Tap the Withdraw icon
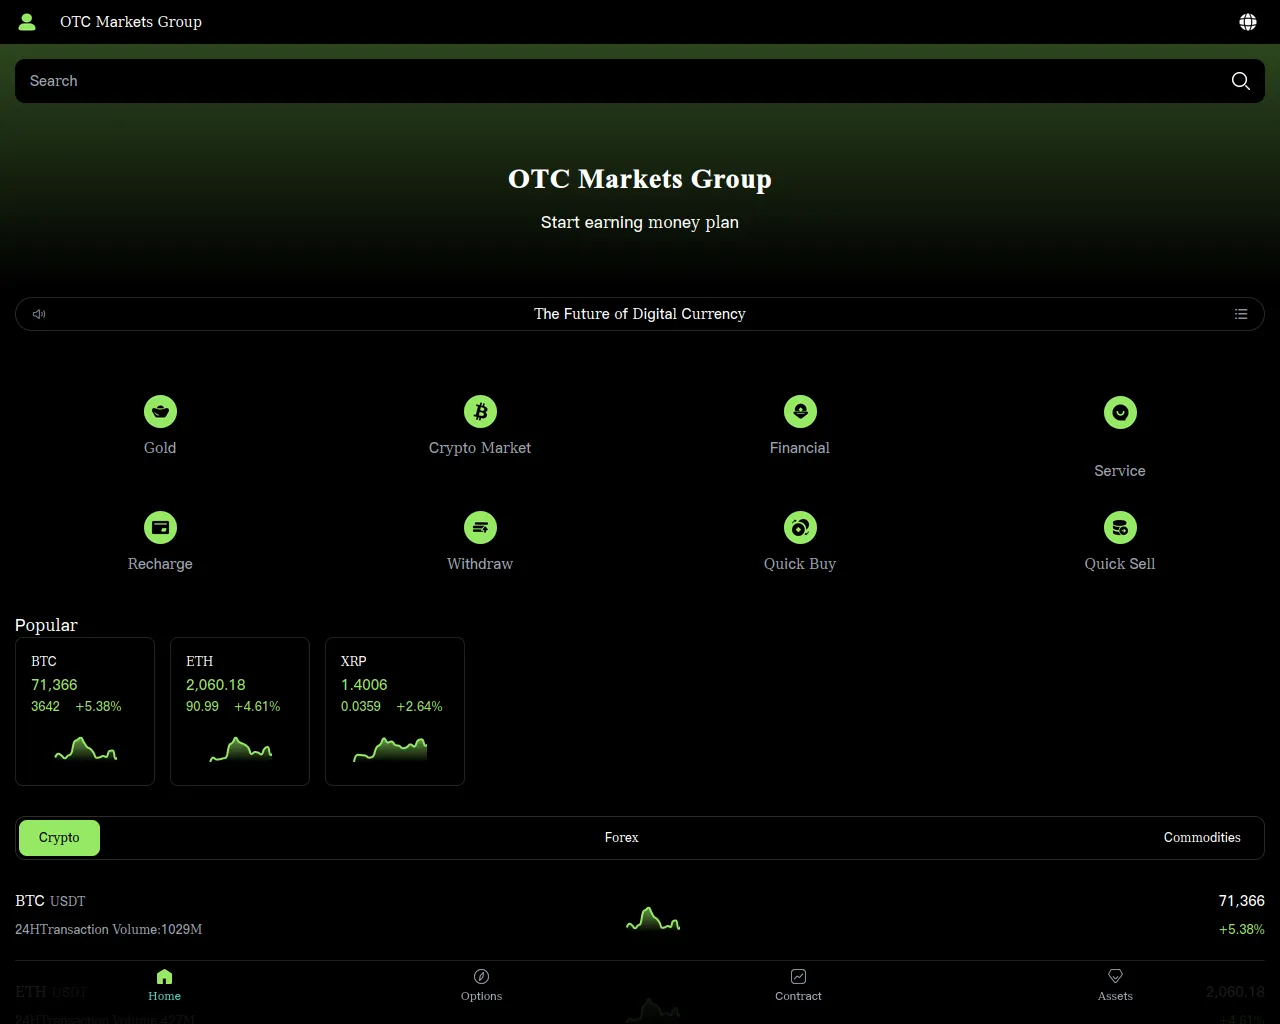The width and height of the screenshot is (1280, 1024). pyautogui.click(x=480, y=528)
